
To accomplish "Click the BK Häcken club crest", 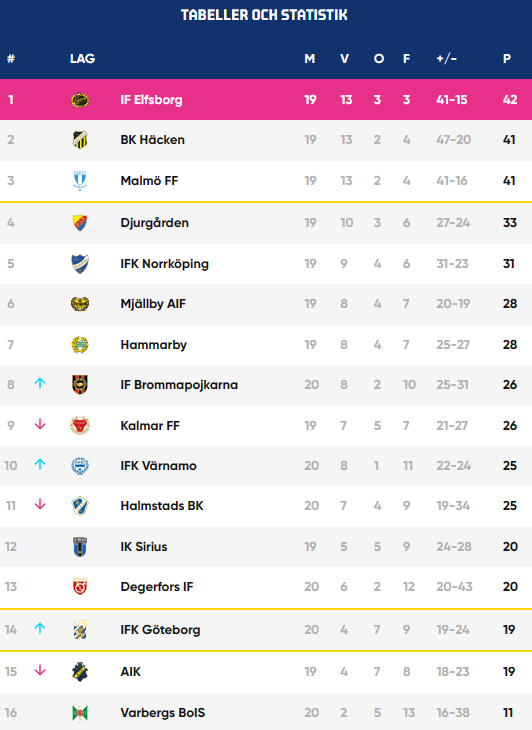I will [x=80, y=140].
